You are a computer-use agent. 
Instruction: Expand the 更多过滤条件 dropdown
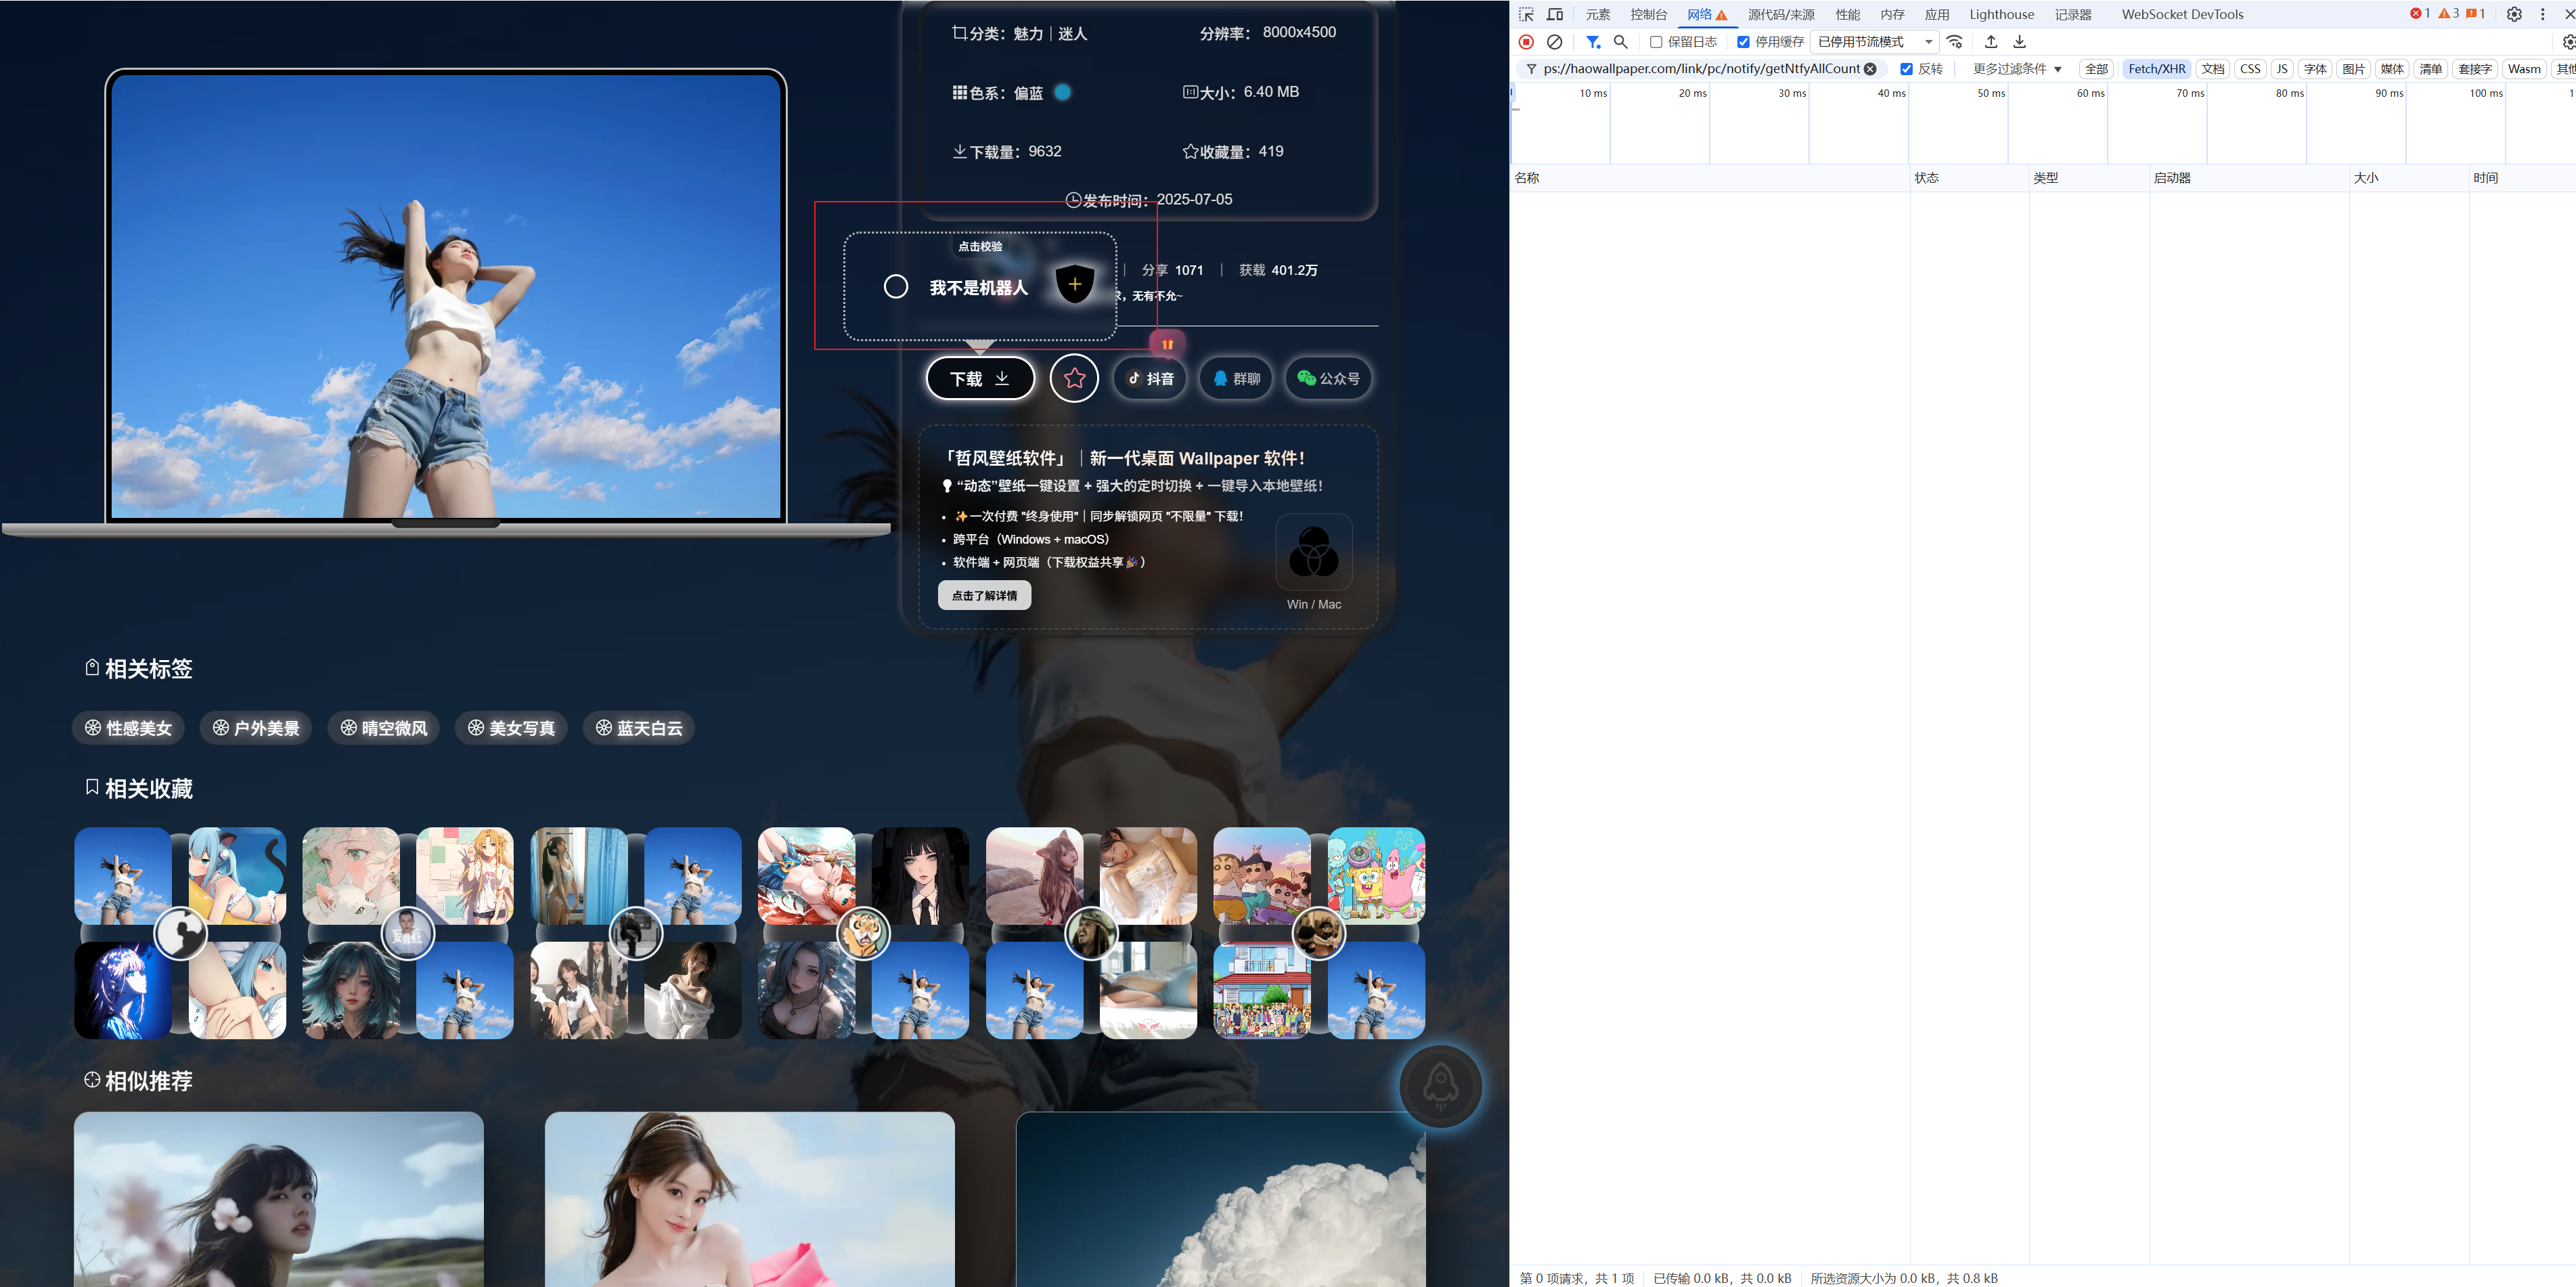[2016, 69]
